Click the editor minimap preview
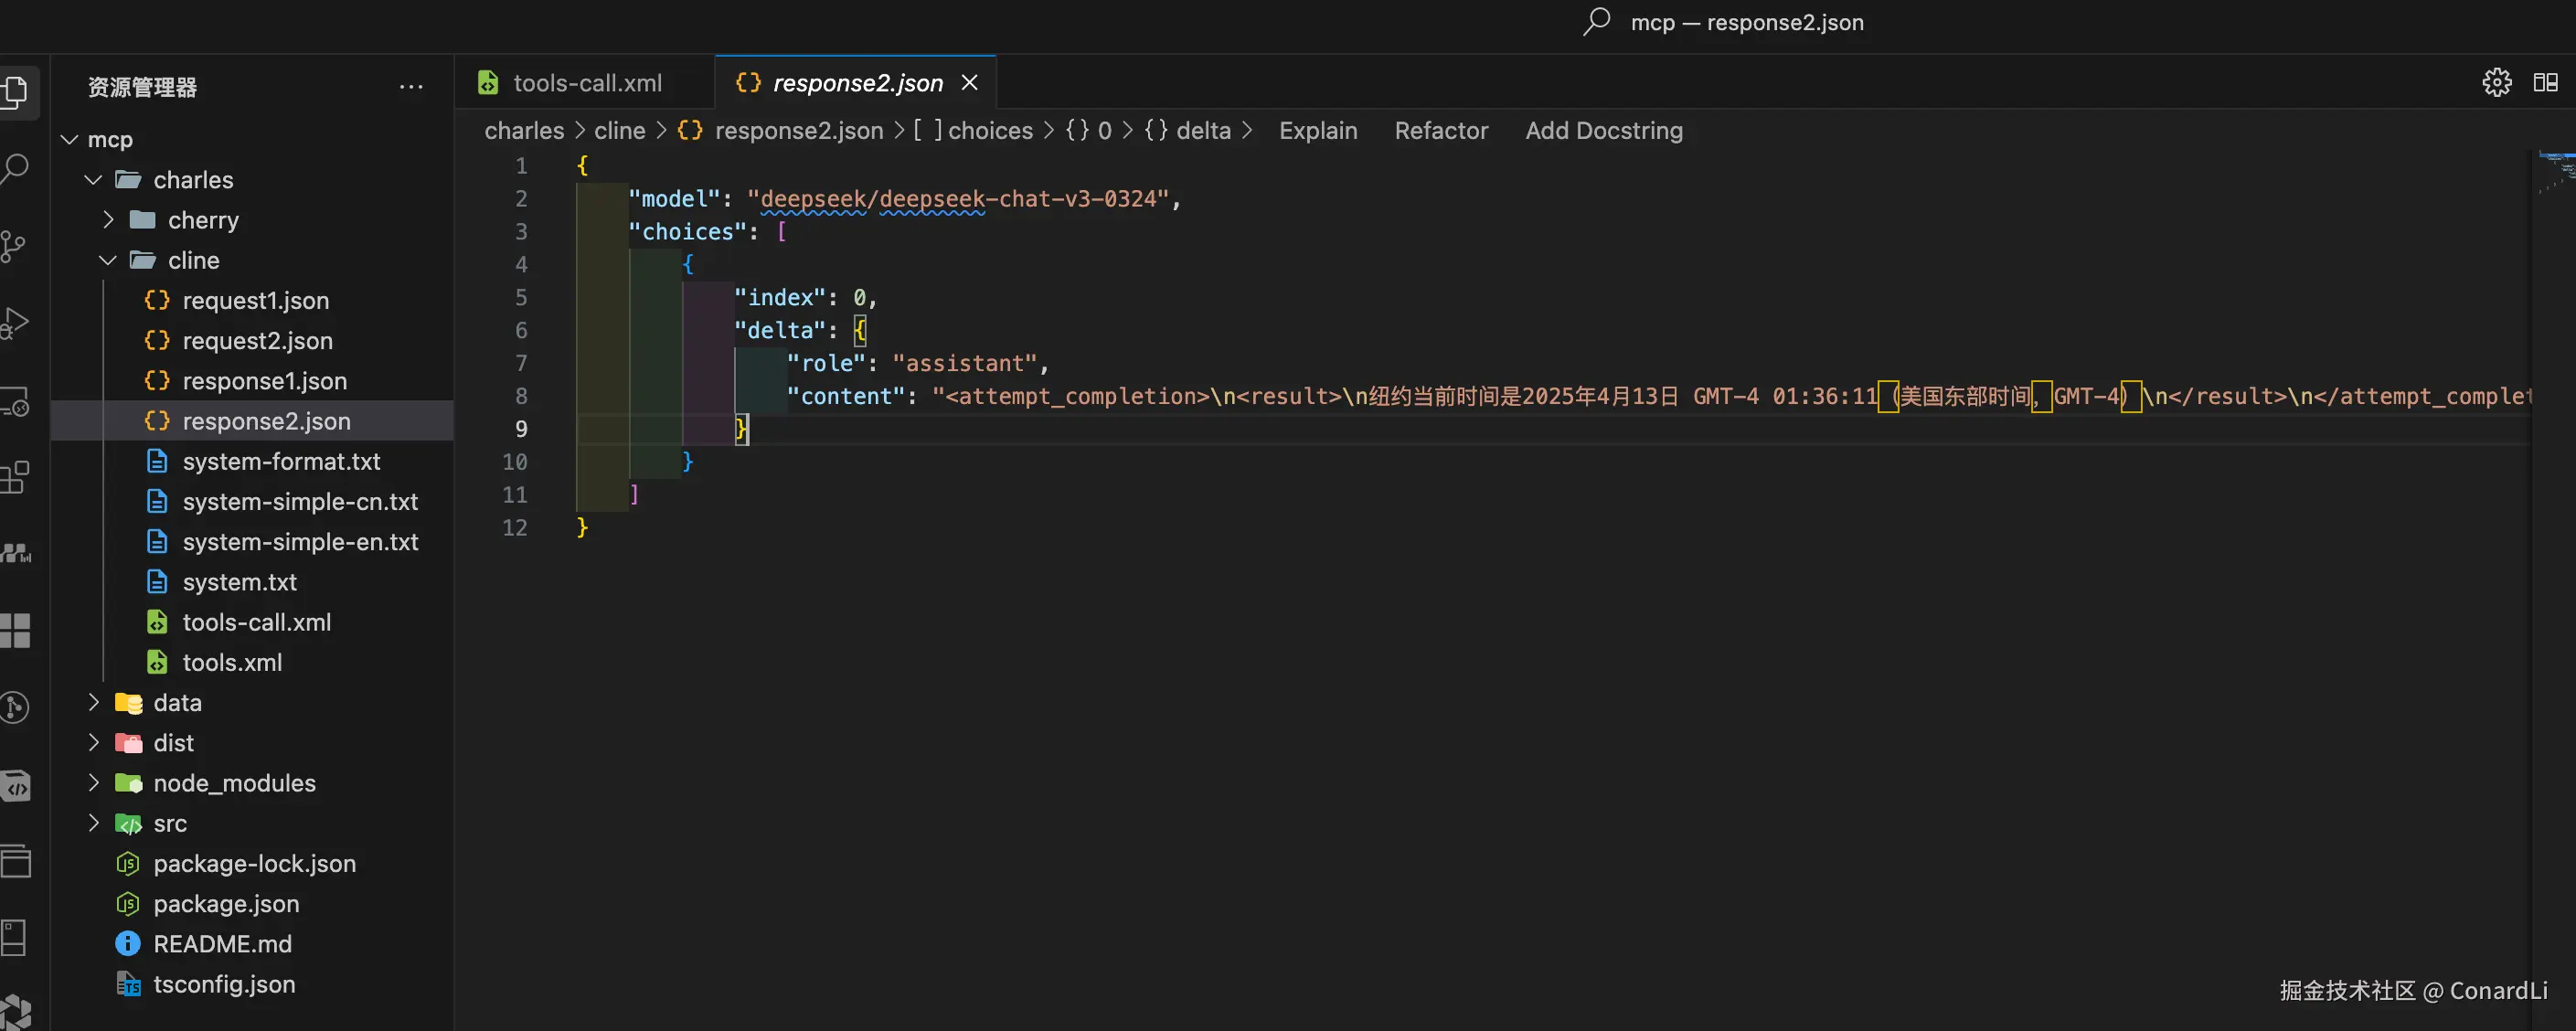This screenshot has width=2576, height=1031. 2555,172
